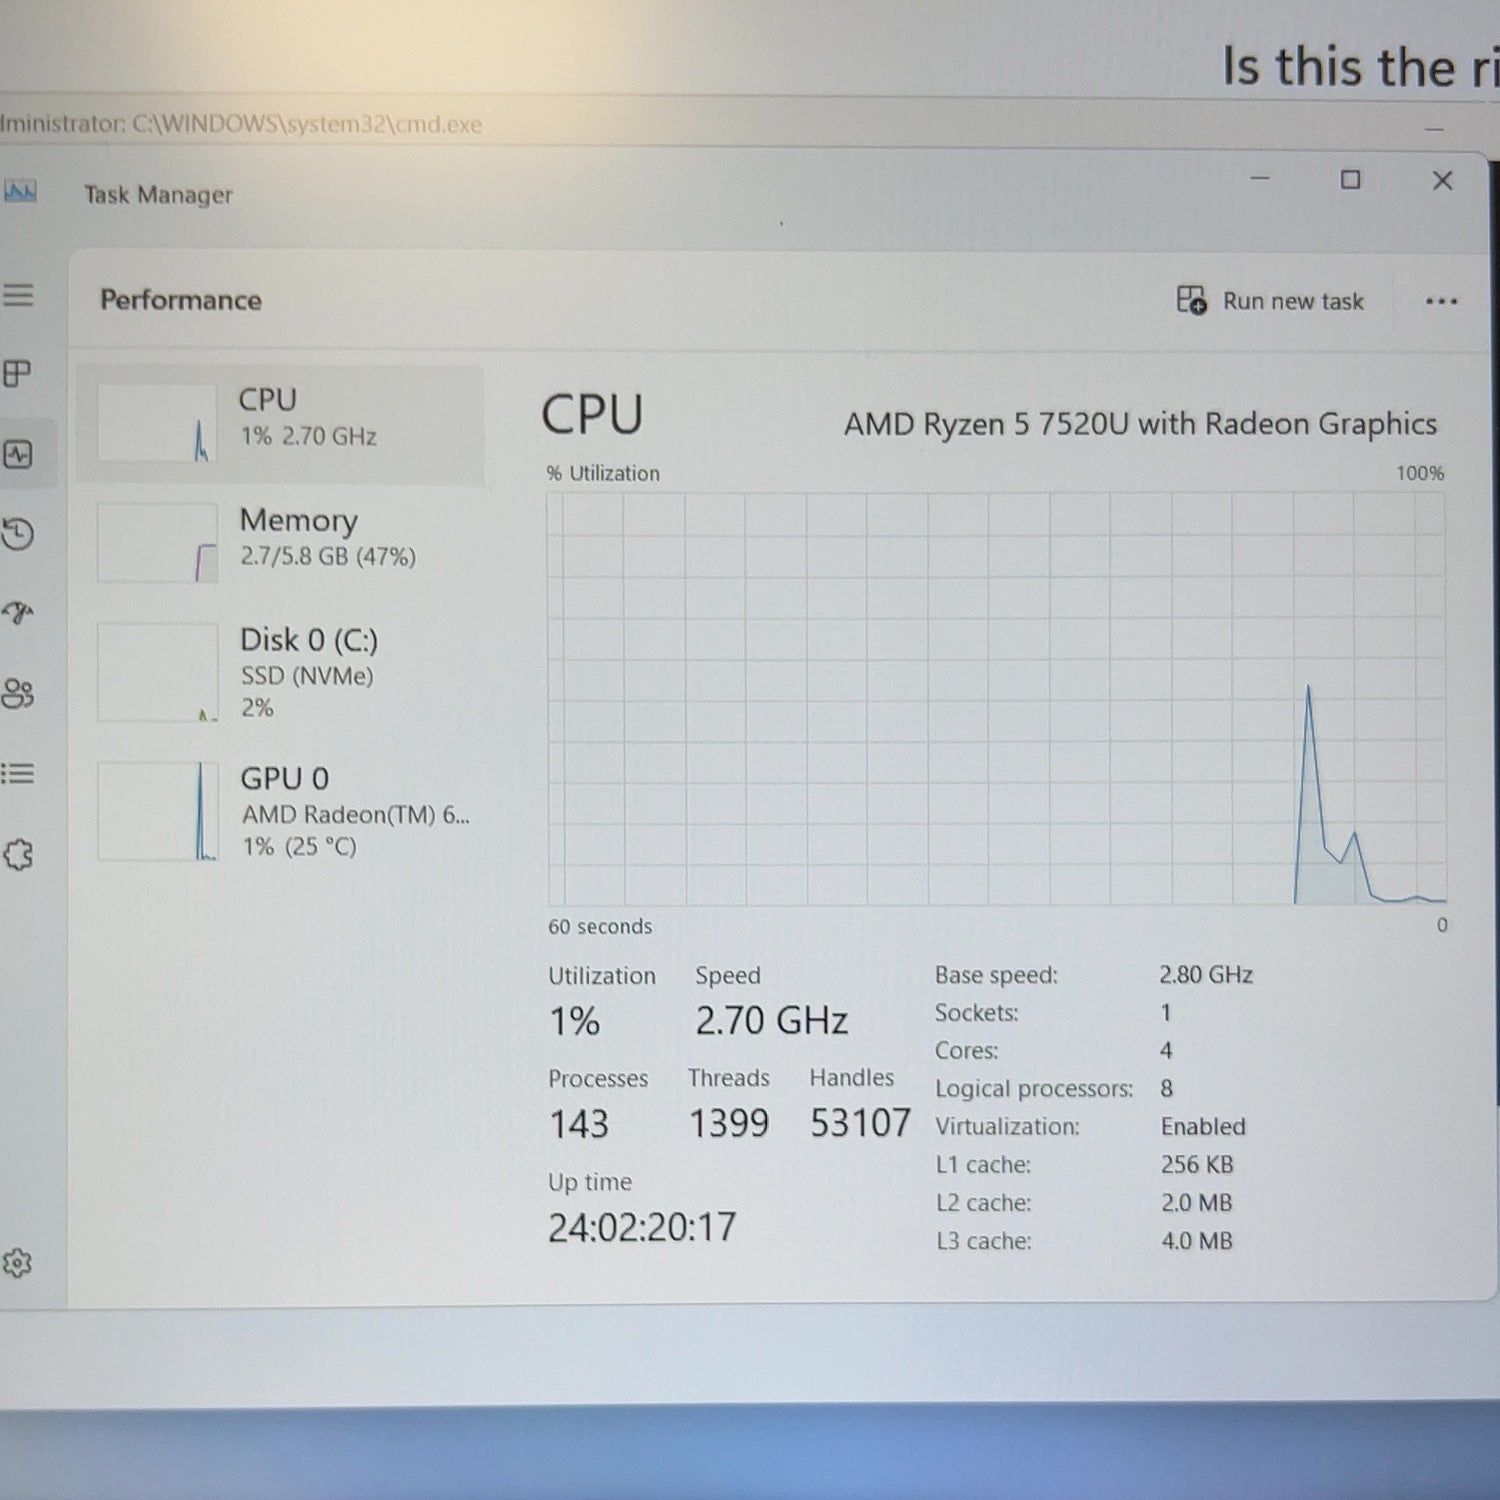Screen dimensions: 1500x1500
Task: Select the Memory performance item
Action: [x=280, y=543]
